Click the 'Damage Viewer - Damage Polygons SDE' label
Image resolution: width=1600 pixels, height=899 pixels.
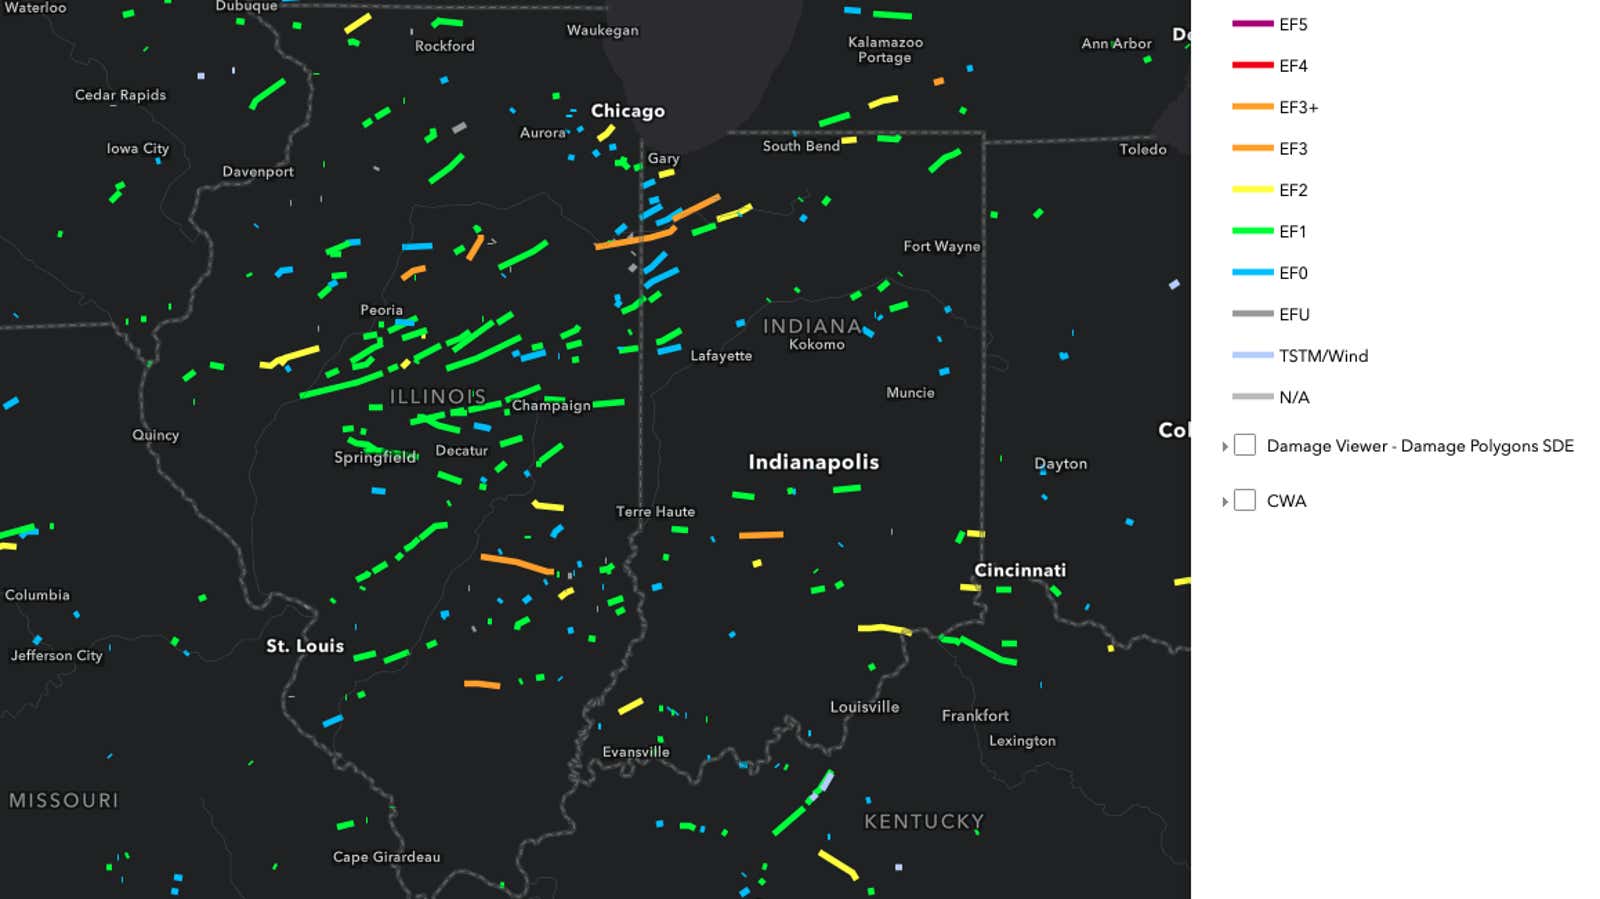pyautogui.click(x=1420, y=446)
